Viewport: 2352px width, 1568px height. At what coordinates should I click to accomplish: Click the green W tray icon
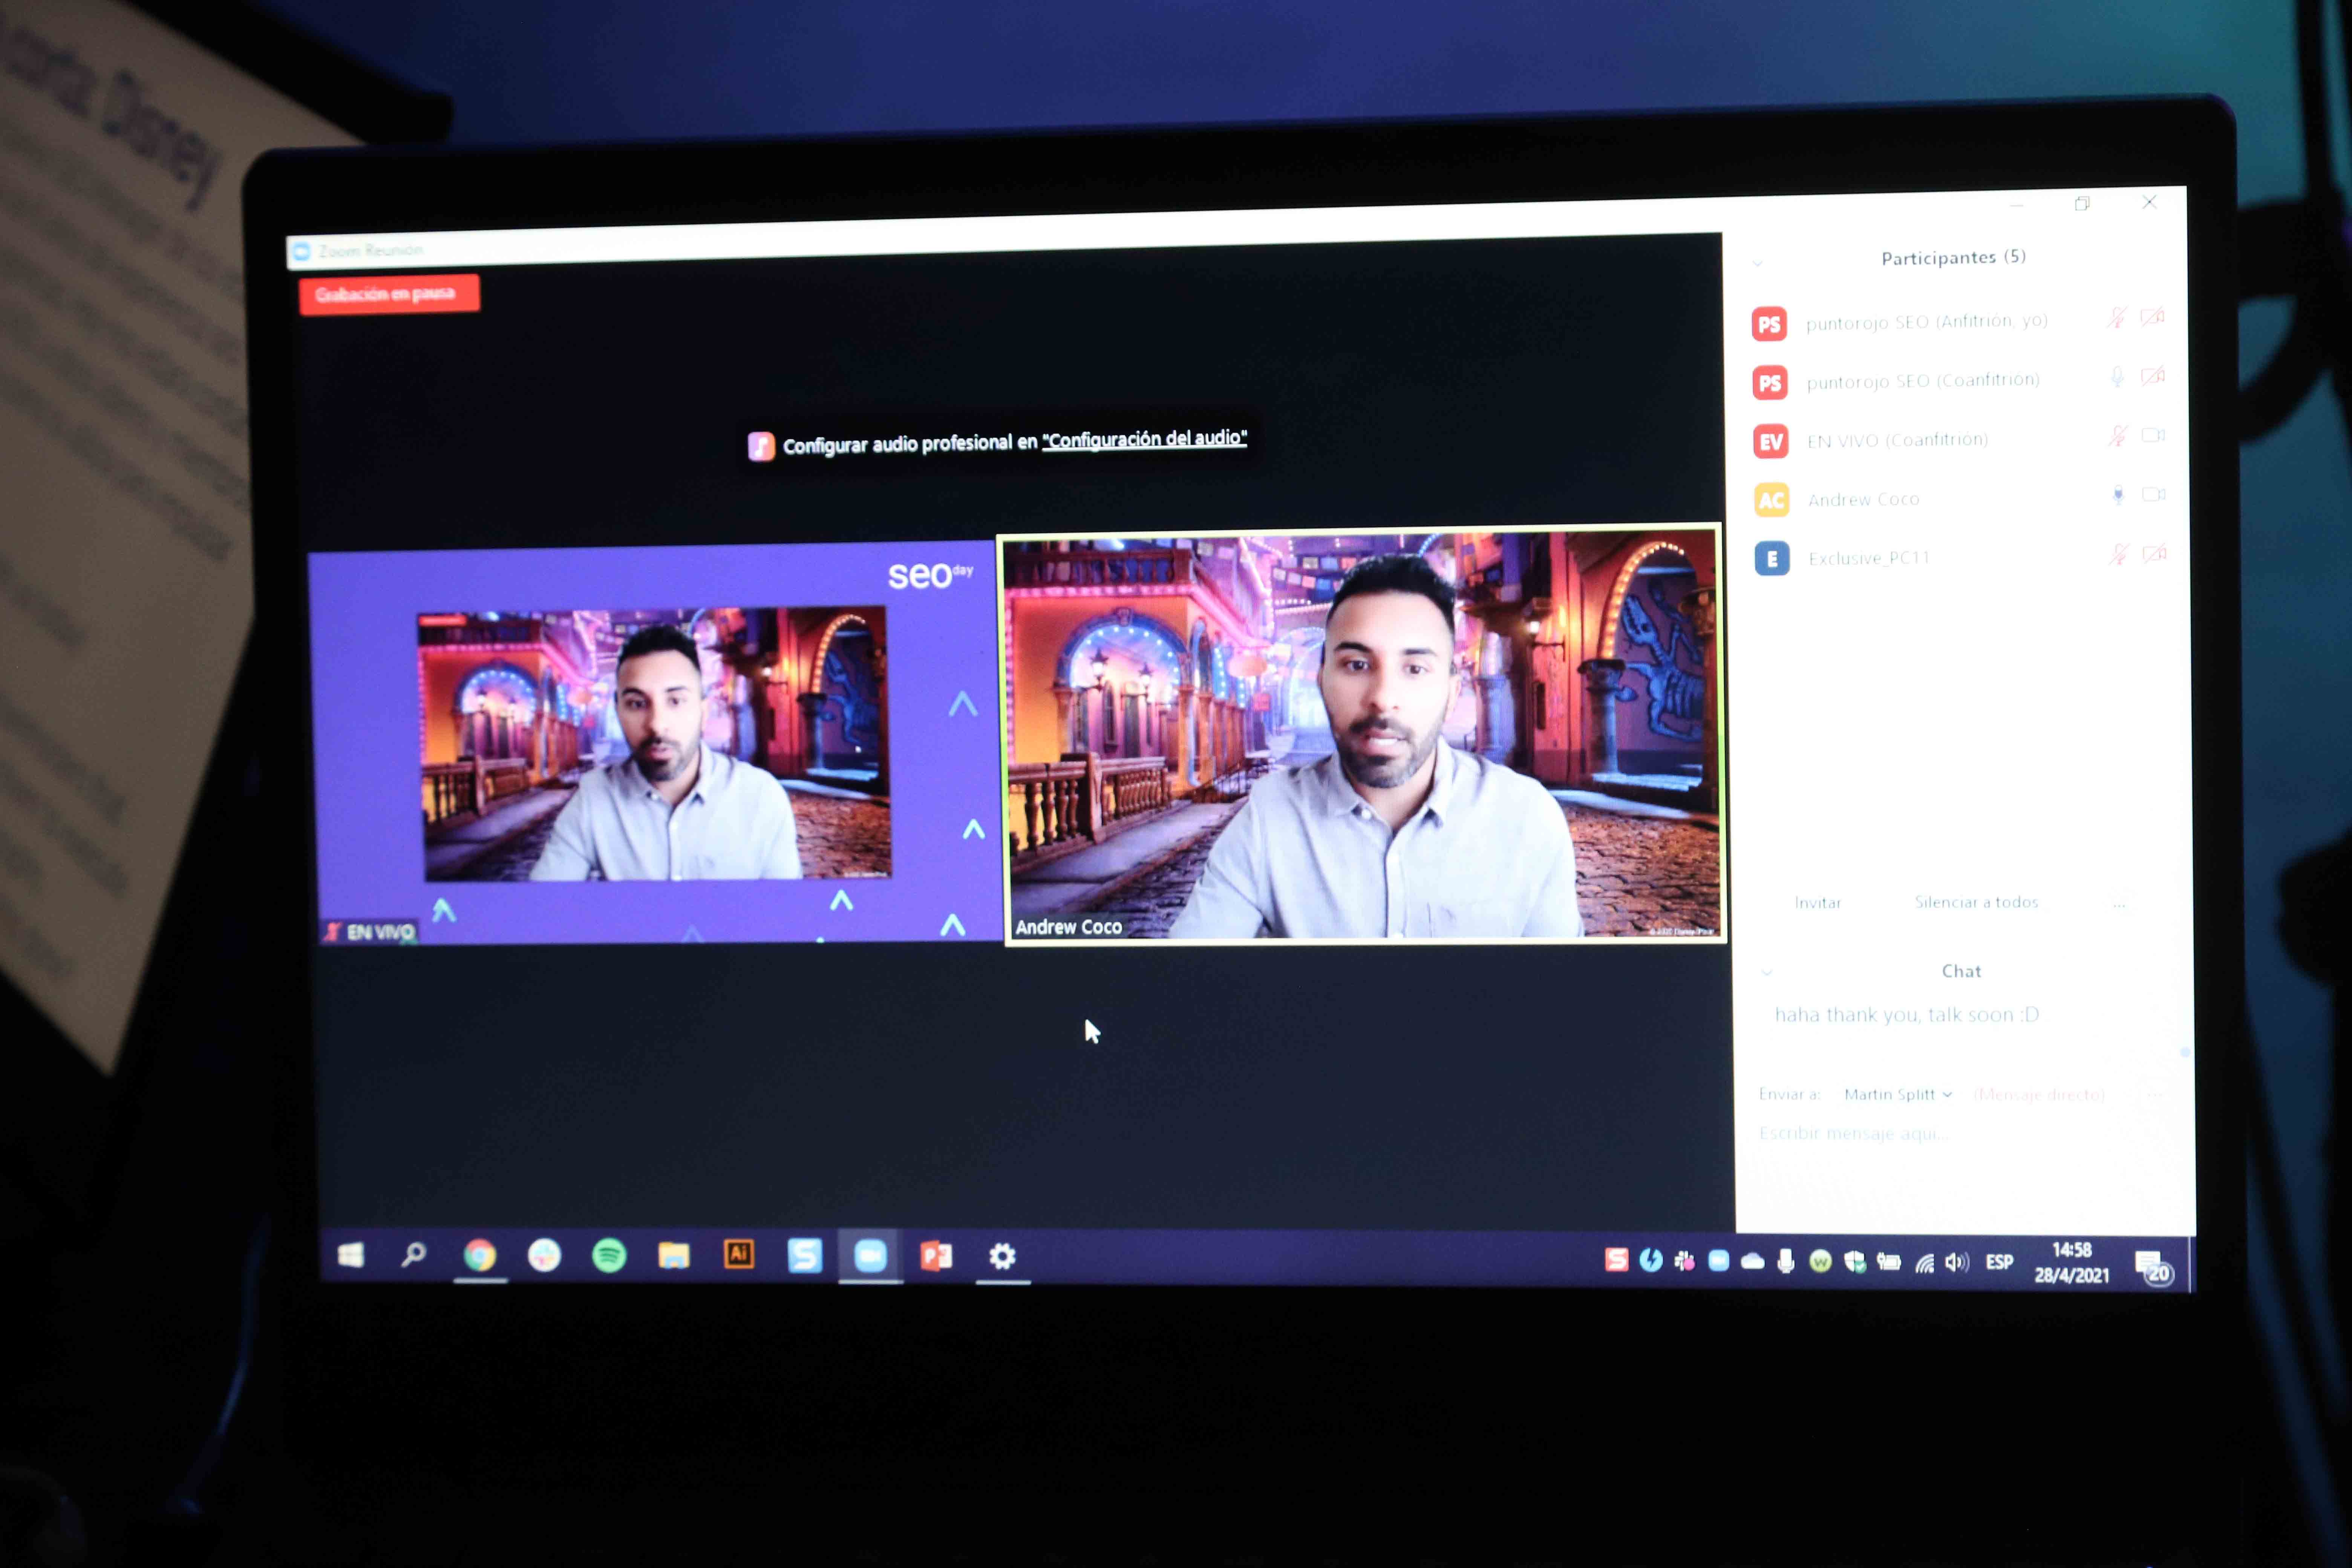click(1820, 1262)
